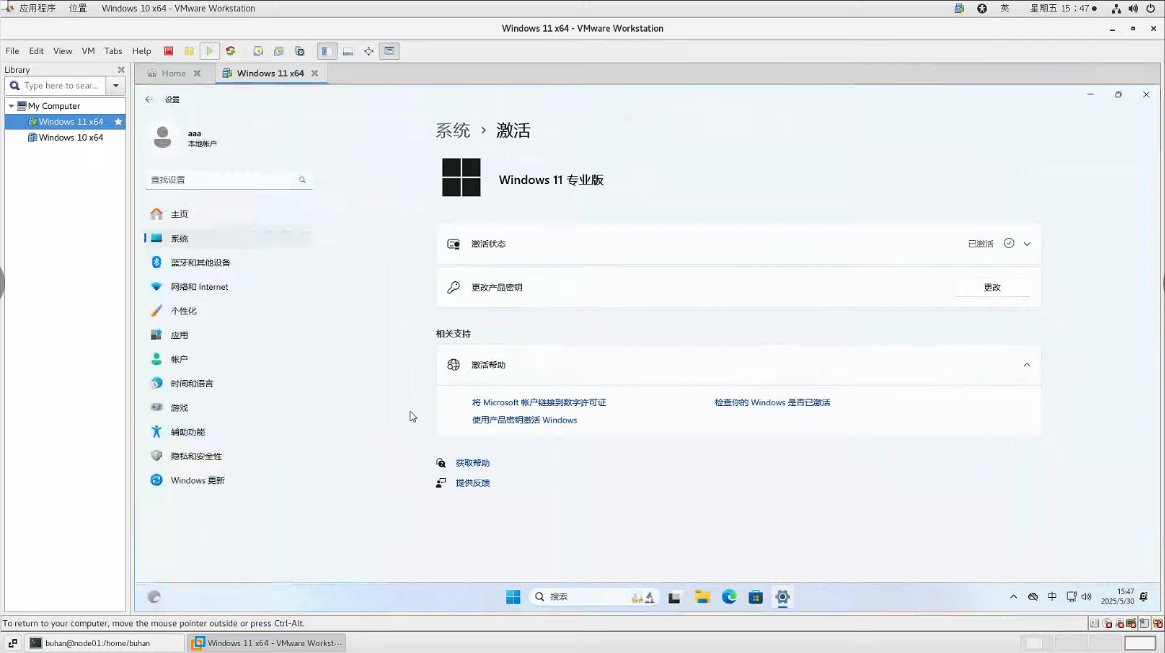1165x653 pixels.
Task: Click the green Power On play icon
Action: [210, 51]
